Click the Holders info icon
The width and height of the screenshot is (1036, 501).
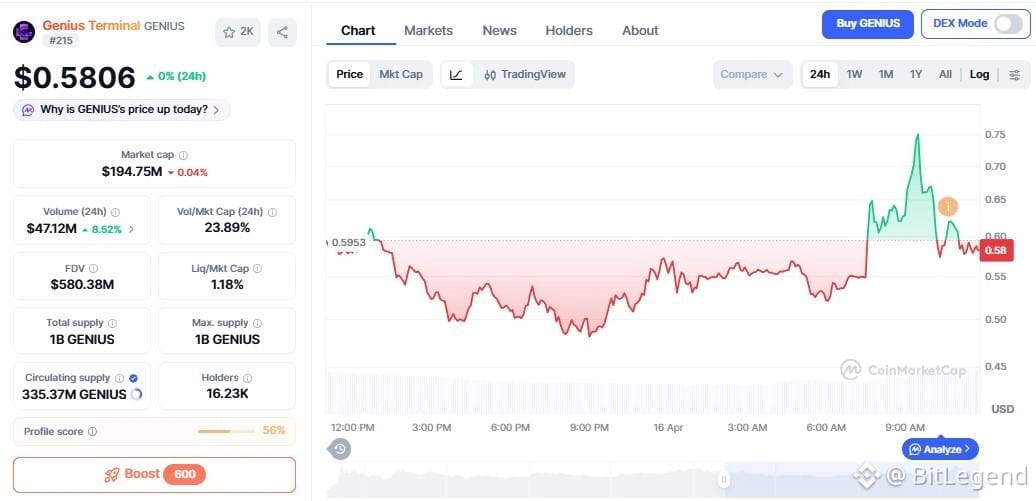coord(247,378)
